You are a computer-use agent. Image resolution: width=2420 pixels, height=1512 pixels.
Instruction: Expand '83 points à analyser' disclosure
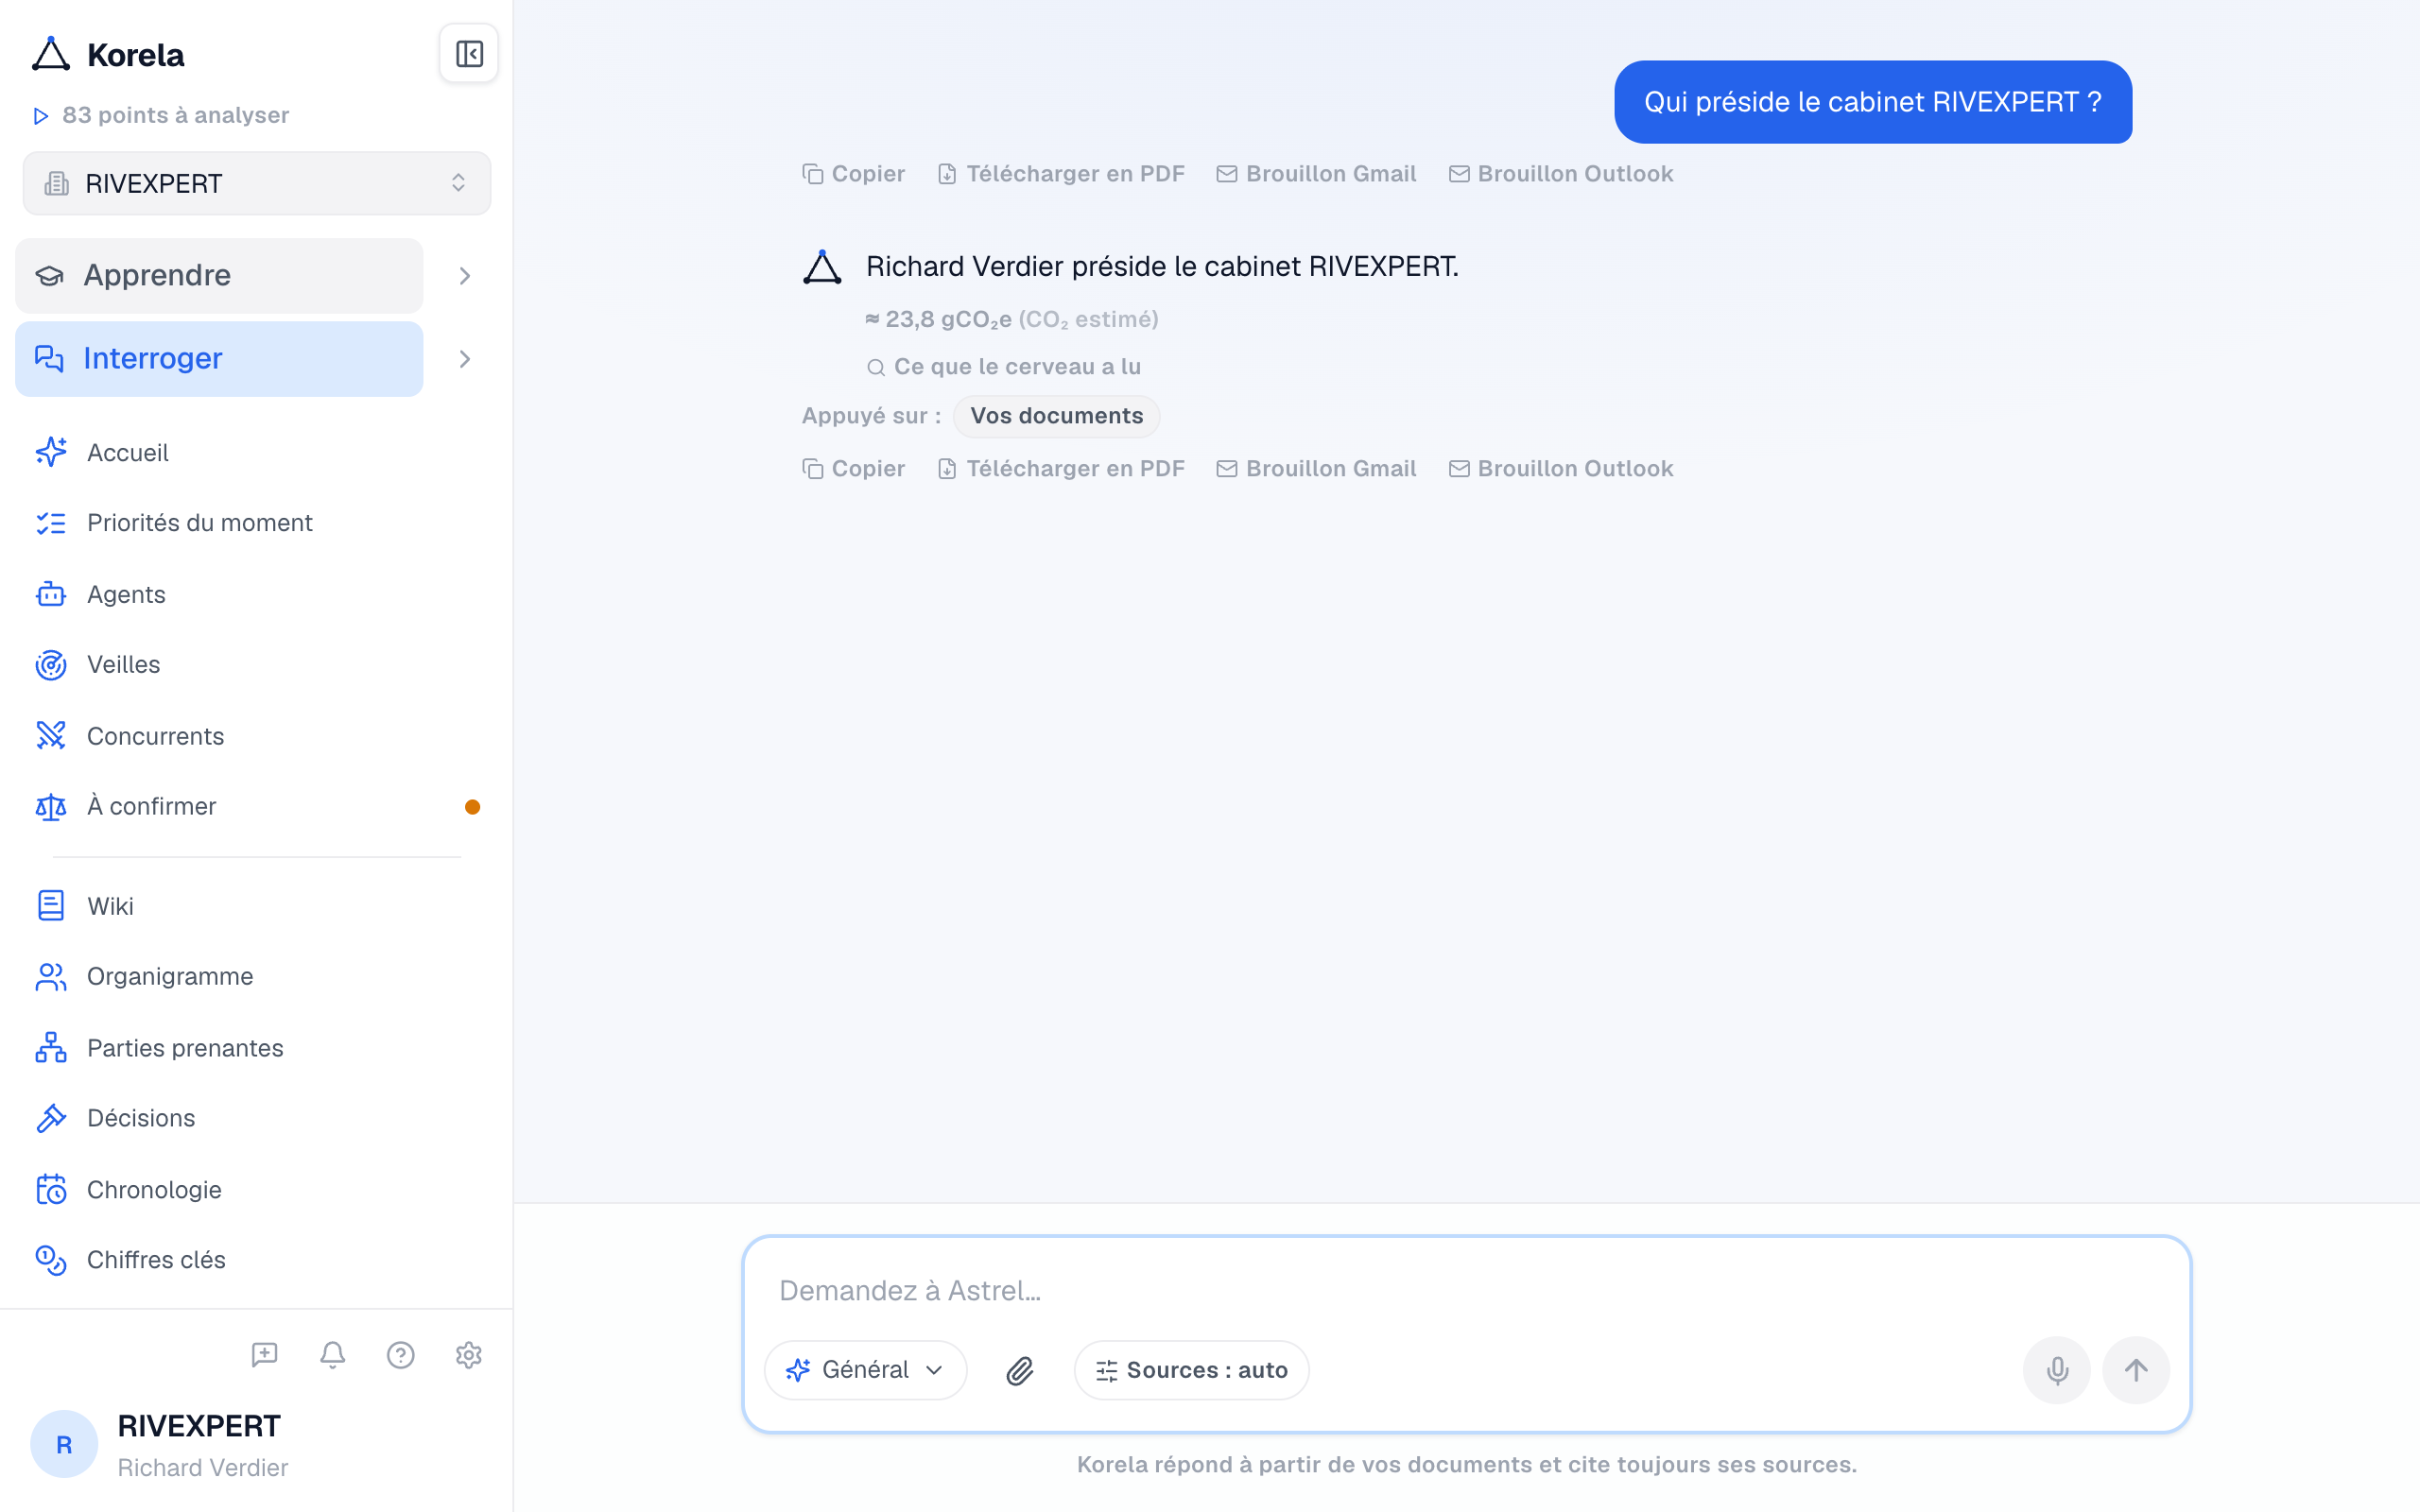(x=161, y=115)
